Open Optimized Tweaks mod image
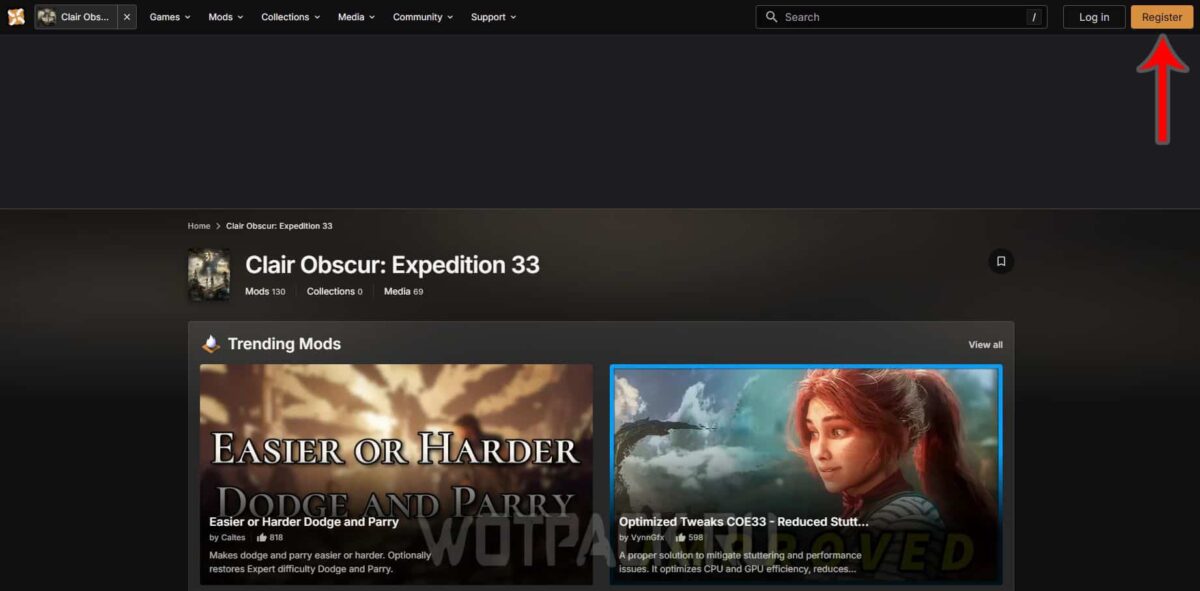The width and height of the screenshot is (1200, 591). (x=806, y=438)
